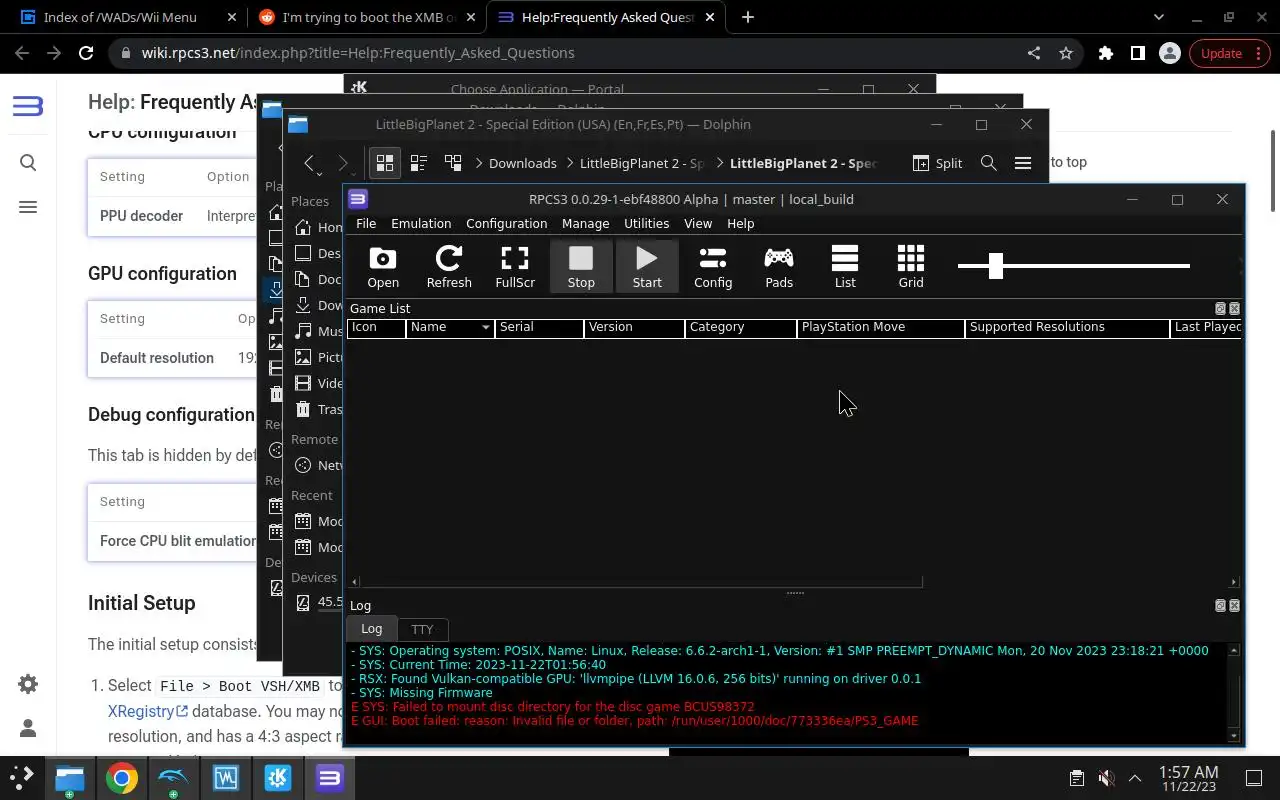Open the taskbar clock showing 1:57 AM

point(1188,778)
